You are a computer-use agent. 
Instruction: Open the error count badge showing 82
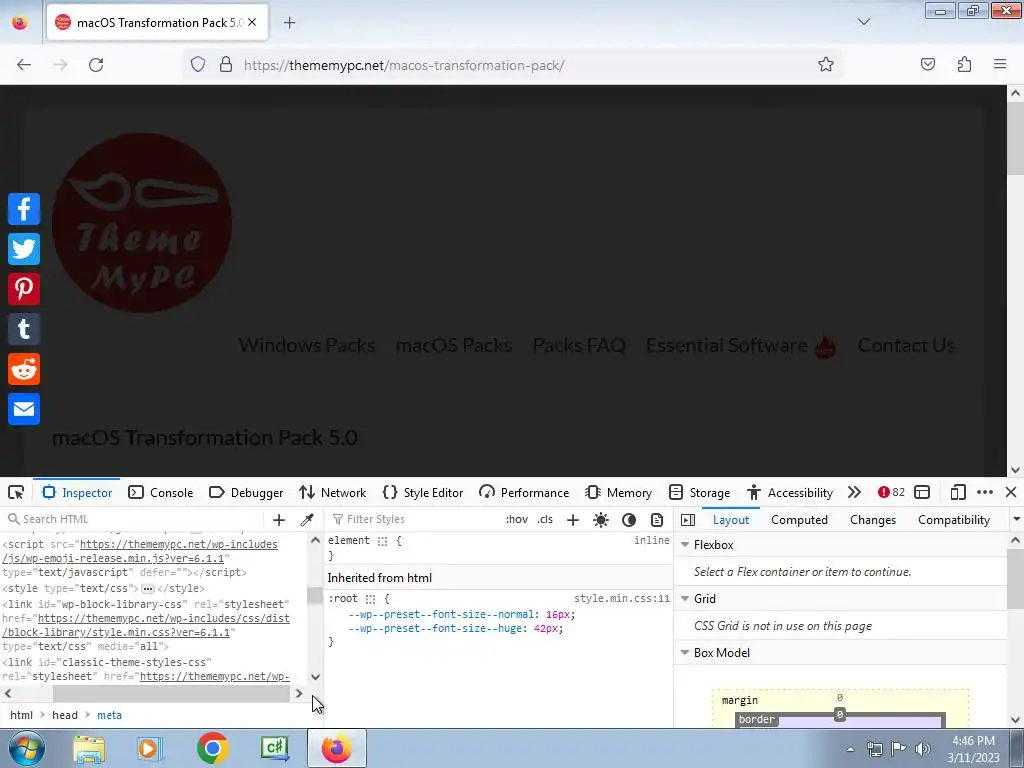click(891, 492)
